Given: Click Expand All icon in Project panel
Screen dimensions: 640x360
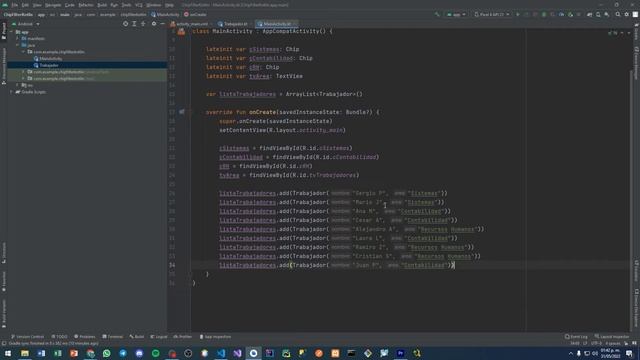Looking at the screenshot, I should coord(134,24).
